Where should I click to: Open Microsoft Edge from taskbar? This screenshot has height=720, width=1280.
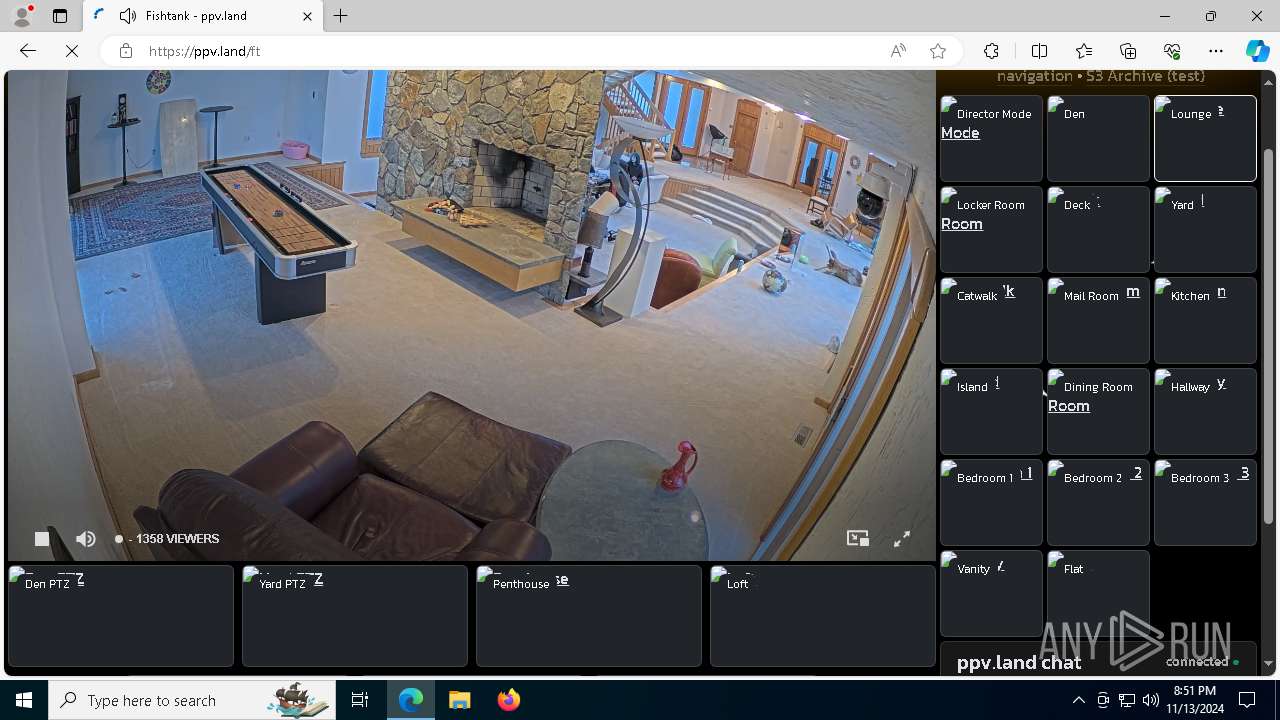(411, 700)
